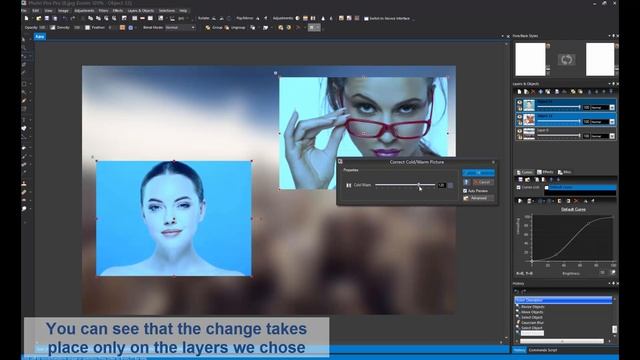Image resolution: width=640 pixels, height=360 pixels.
Task: Switch to the Commands Script tab
Action: (x=542, y=350)
